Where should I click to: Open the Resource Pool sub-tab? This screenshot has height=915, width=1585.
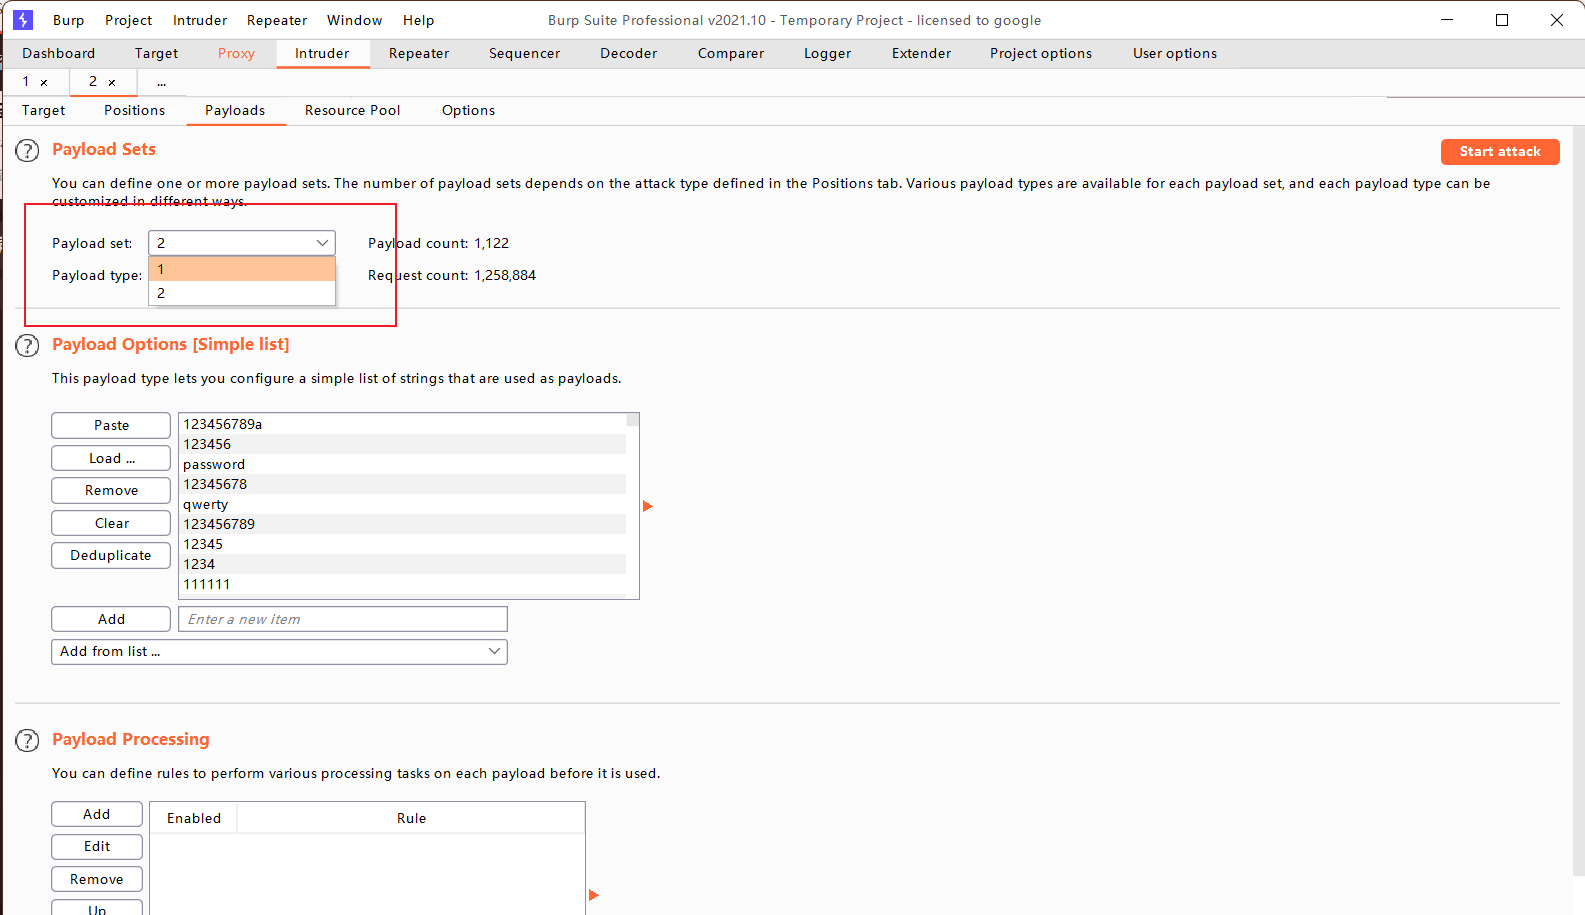point(352,110)
